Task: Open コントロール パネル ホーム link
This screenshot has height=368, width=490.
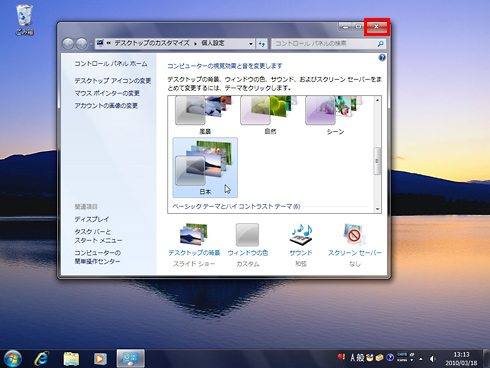Action: (x=111, y=64)
